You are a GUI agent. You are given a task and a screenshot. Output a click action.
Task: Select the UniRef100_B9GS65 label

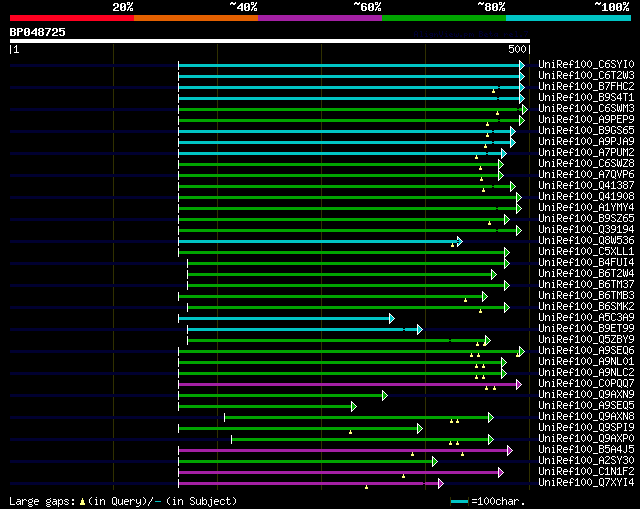coord(586,130)
